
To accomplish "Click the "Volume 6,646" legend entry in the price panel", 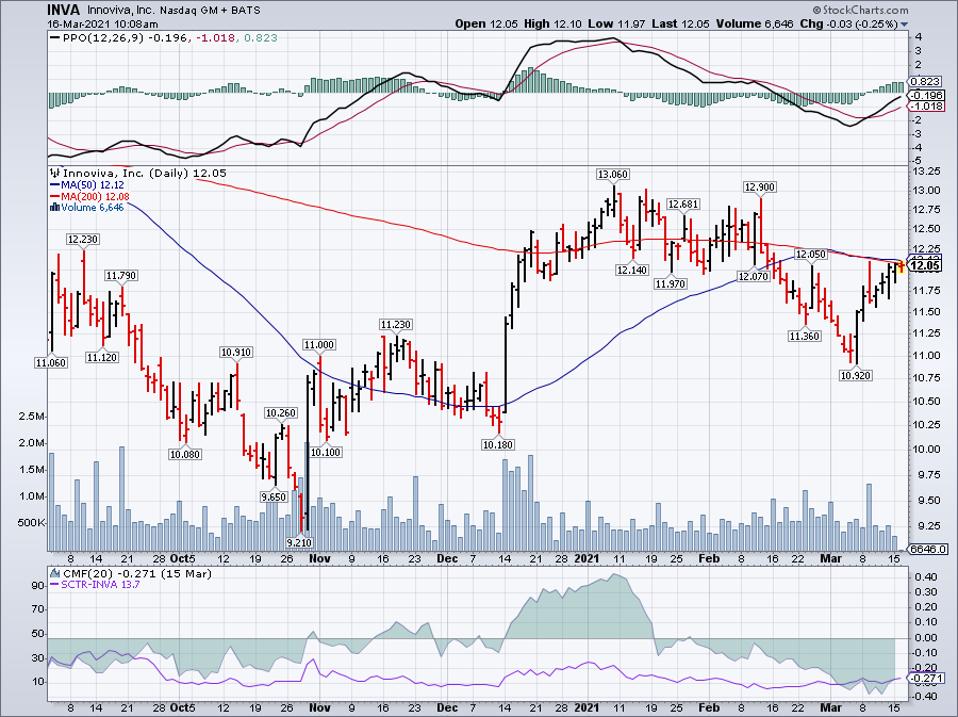I will tap(93, 208).
